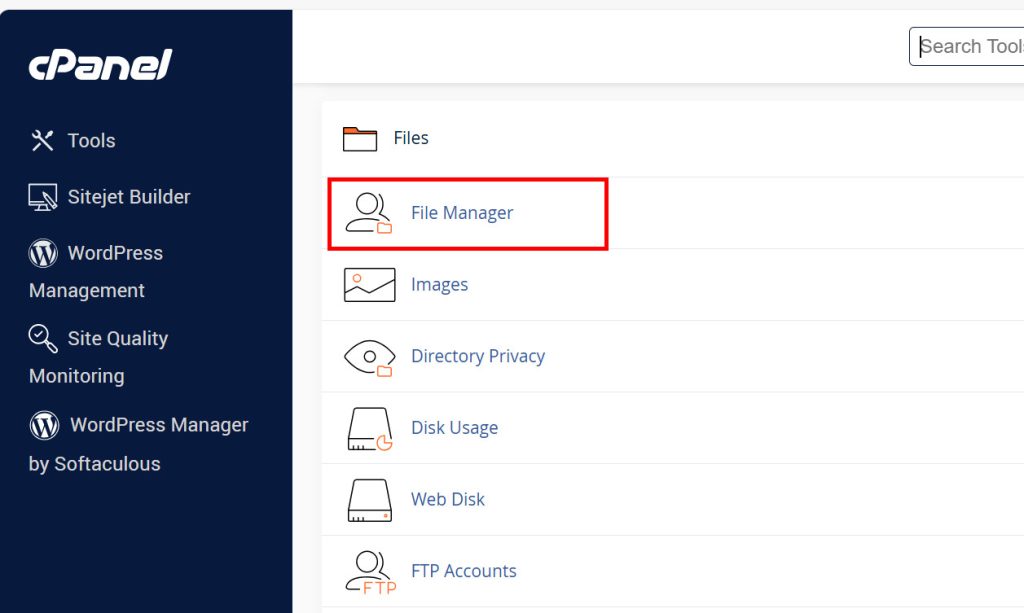Open the Images link

tap(440, 285)
